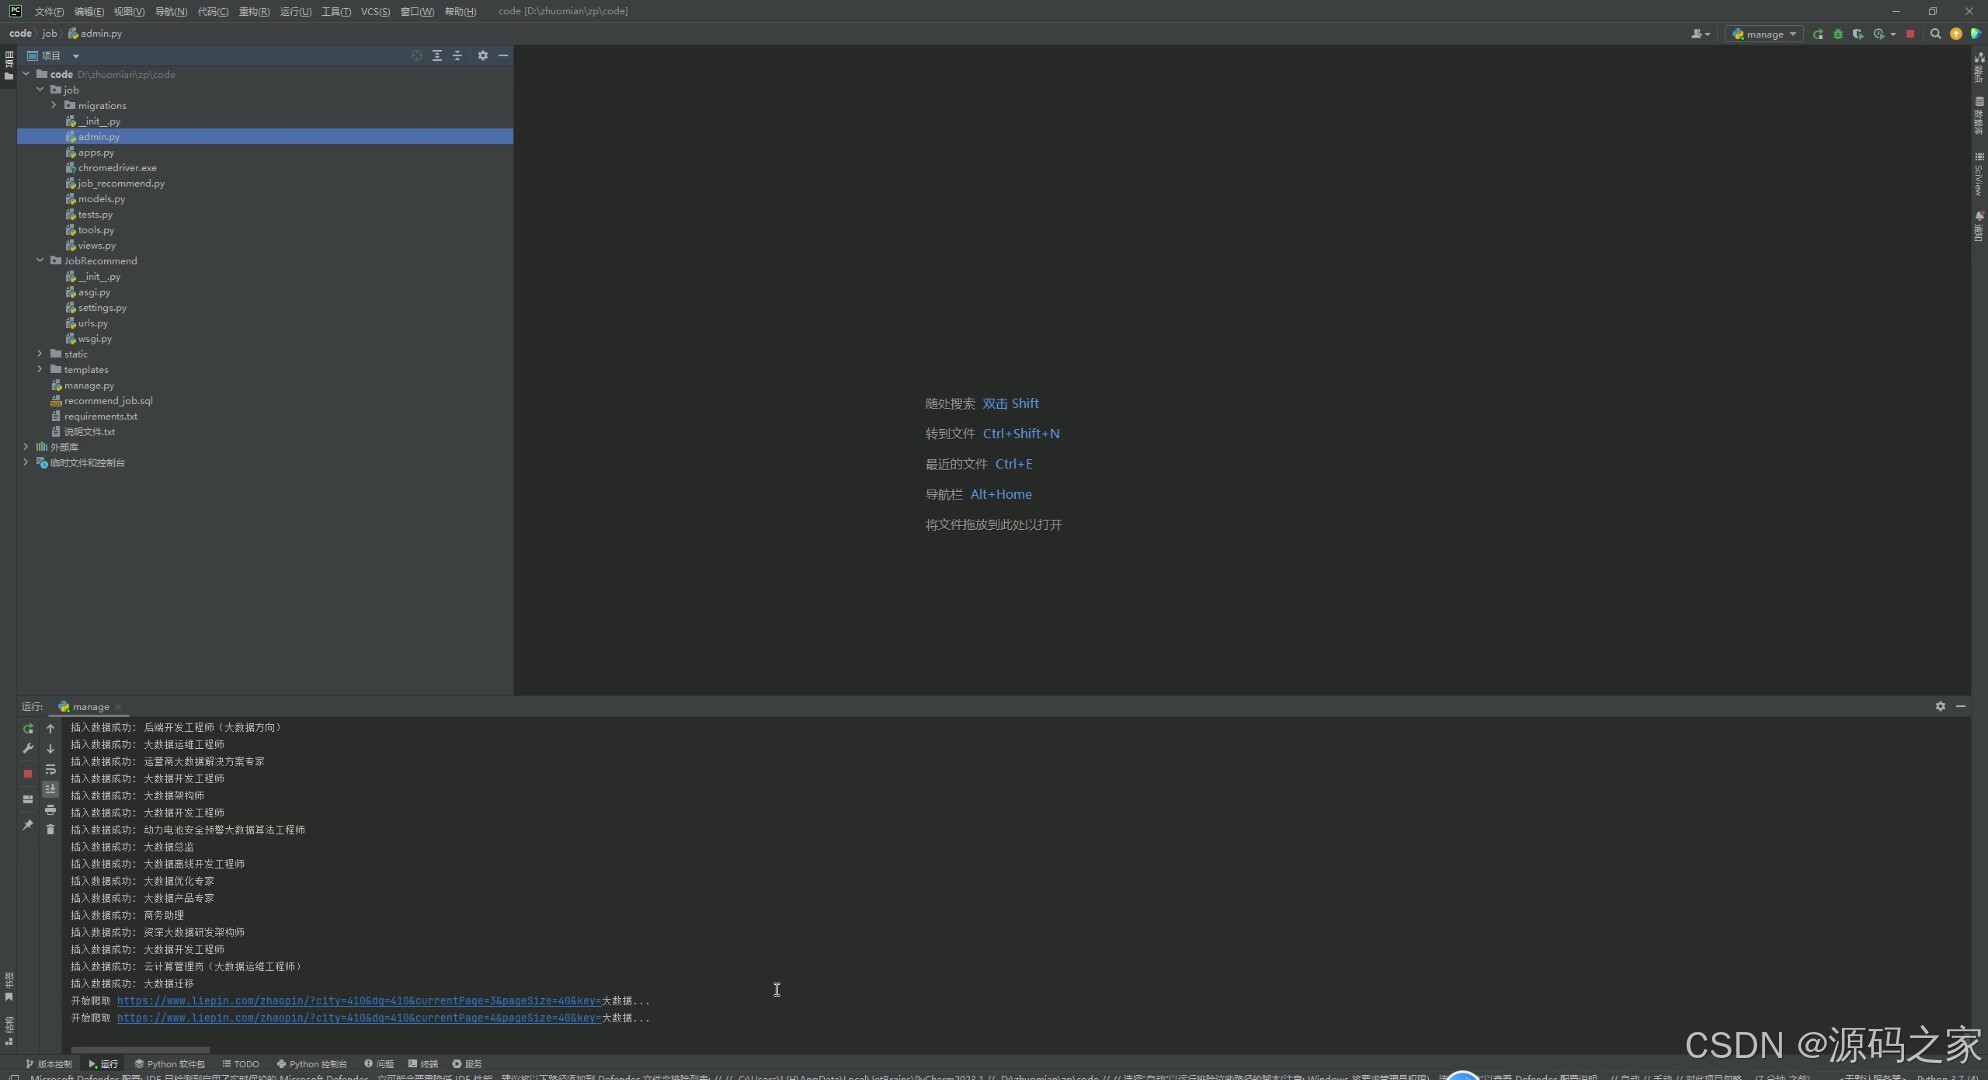Stop the run via red square in top toolbar
1988x1080 pixels.
coord(1910,34)
